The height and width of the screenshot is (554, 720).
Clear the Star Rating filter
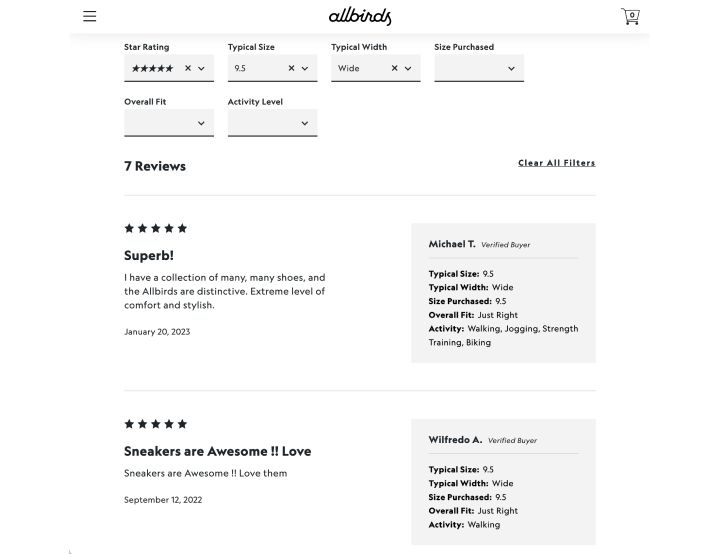(x=188, y=68)
